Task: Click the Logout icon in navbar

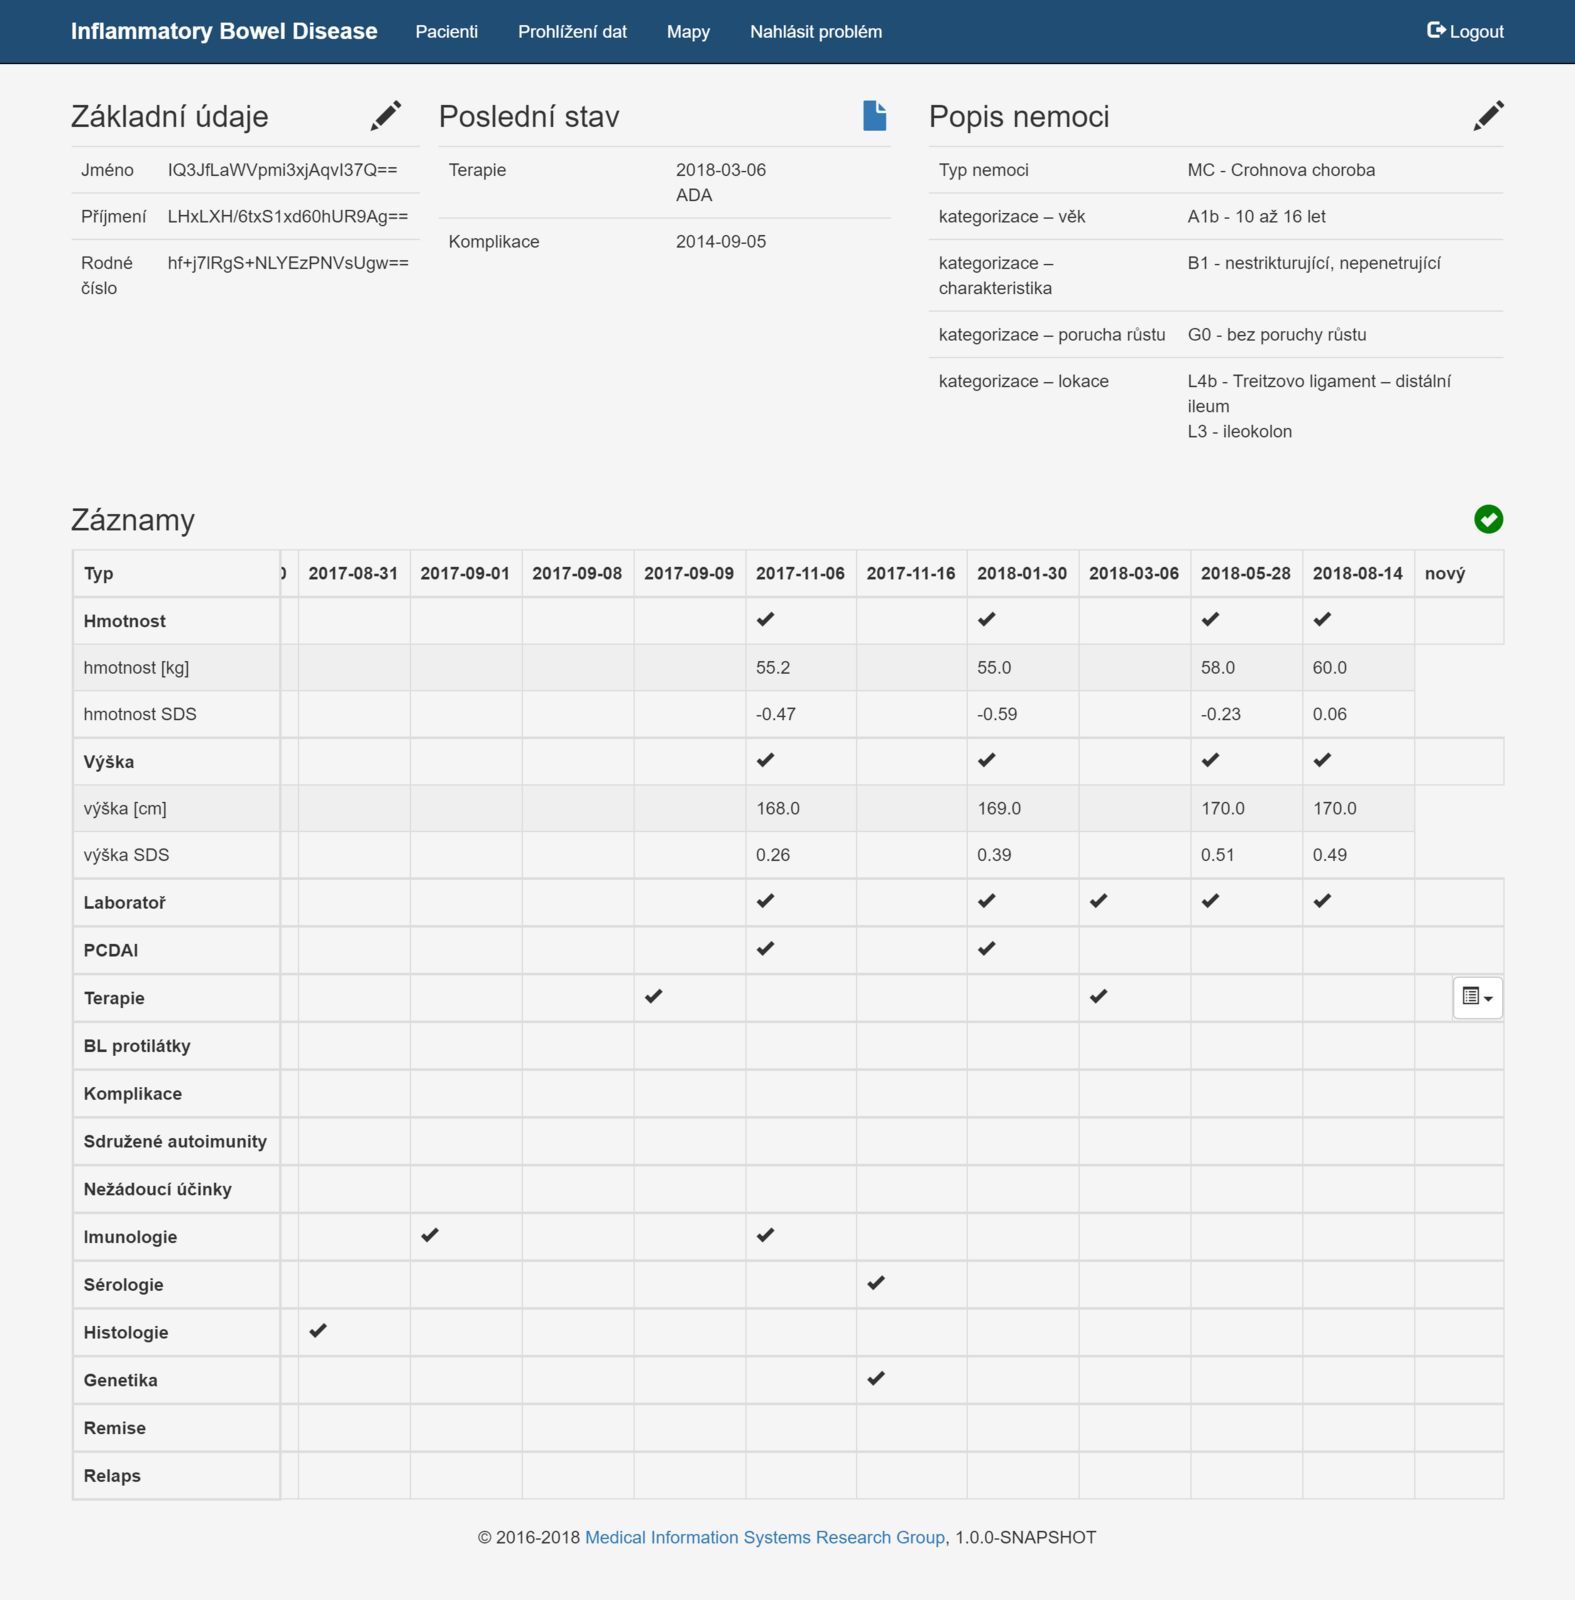Action: (1436, 31)
